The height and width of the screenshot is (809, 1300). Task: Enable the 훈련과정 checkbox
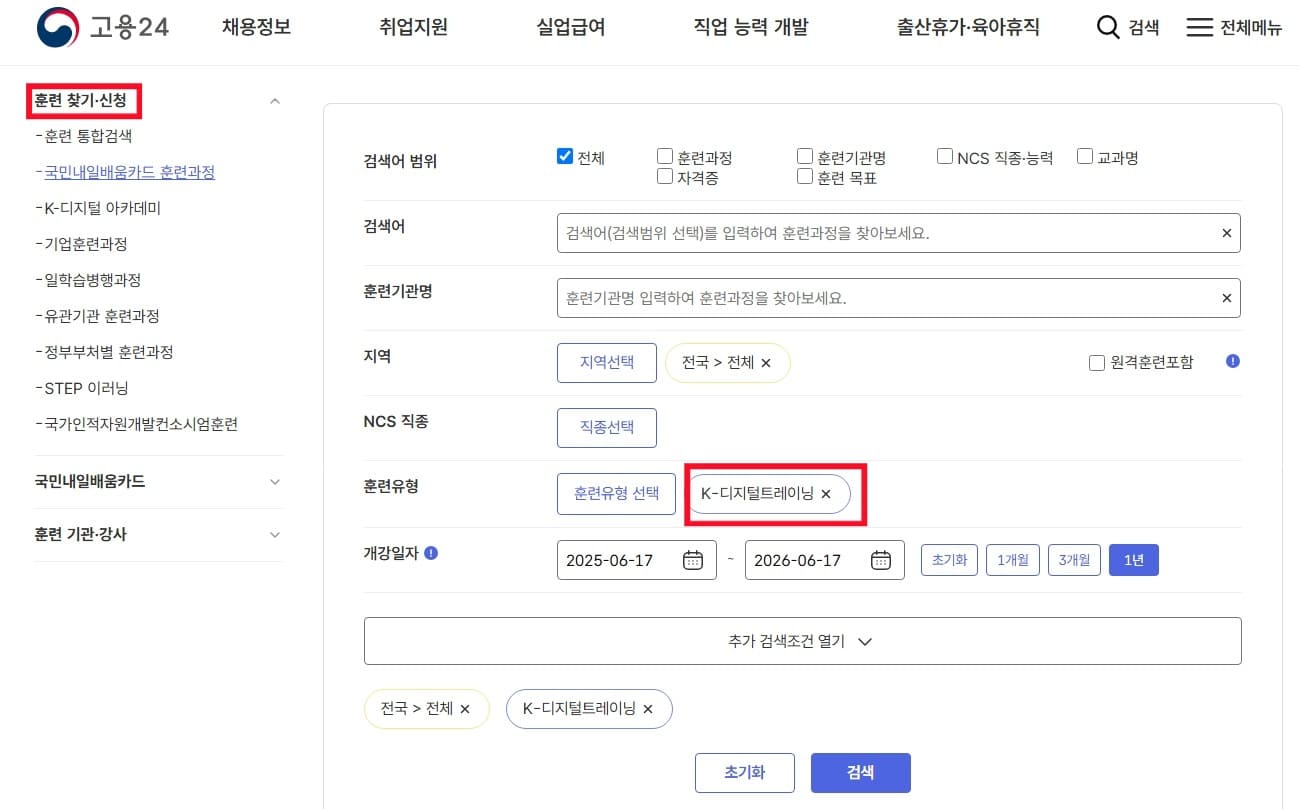click(664, 155)
